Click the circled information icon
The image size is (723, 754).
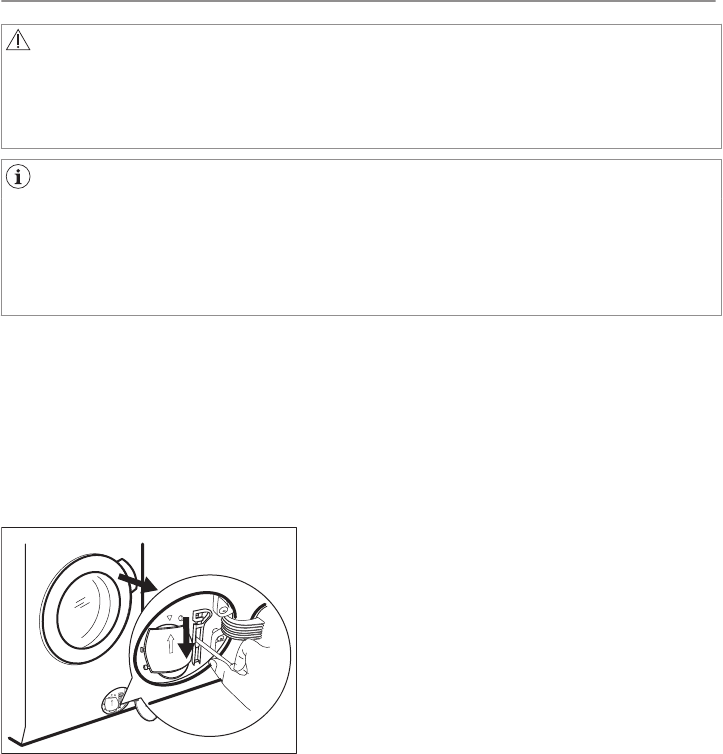(18, 176)
